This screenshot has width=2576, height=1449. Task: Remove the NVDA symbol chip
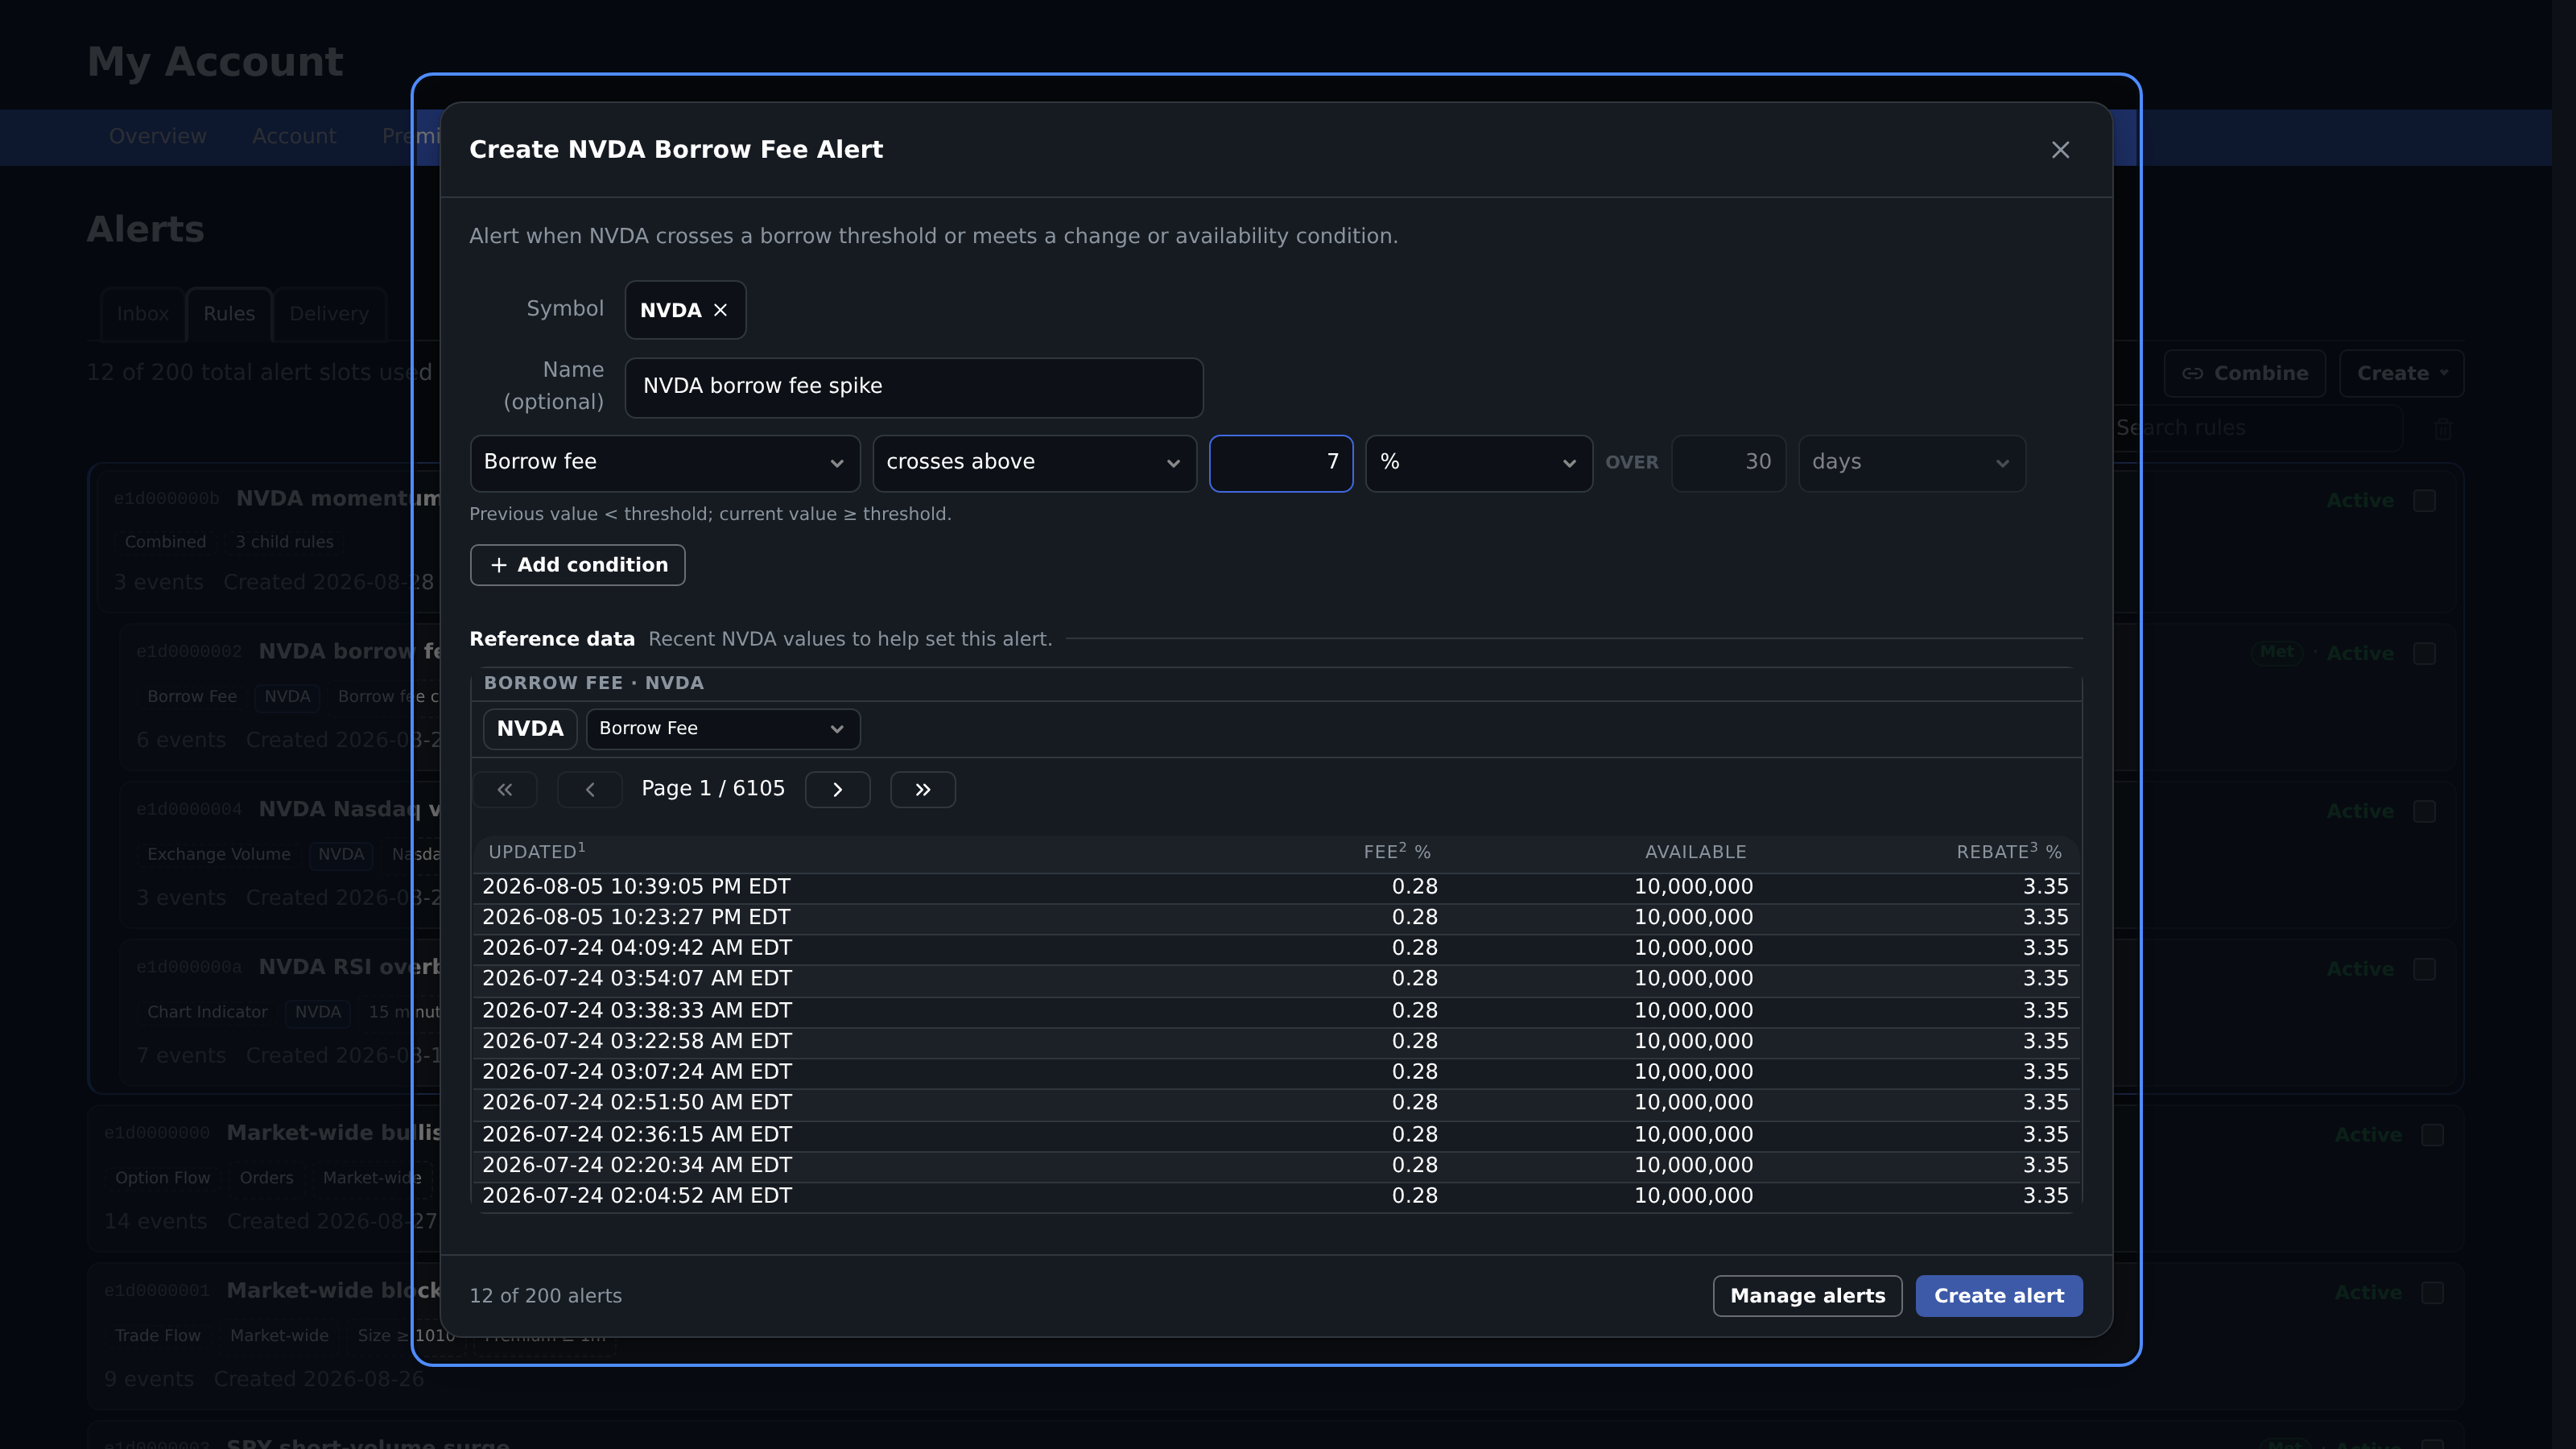(720, 310)
